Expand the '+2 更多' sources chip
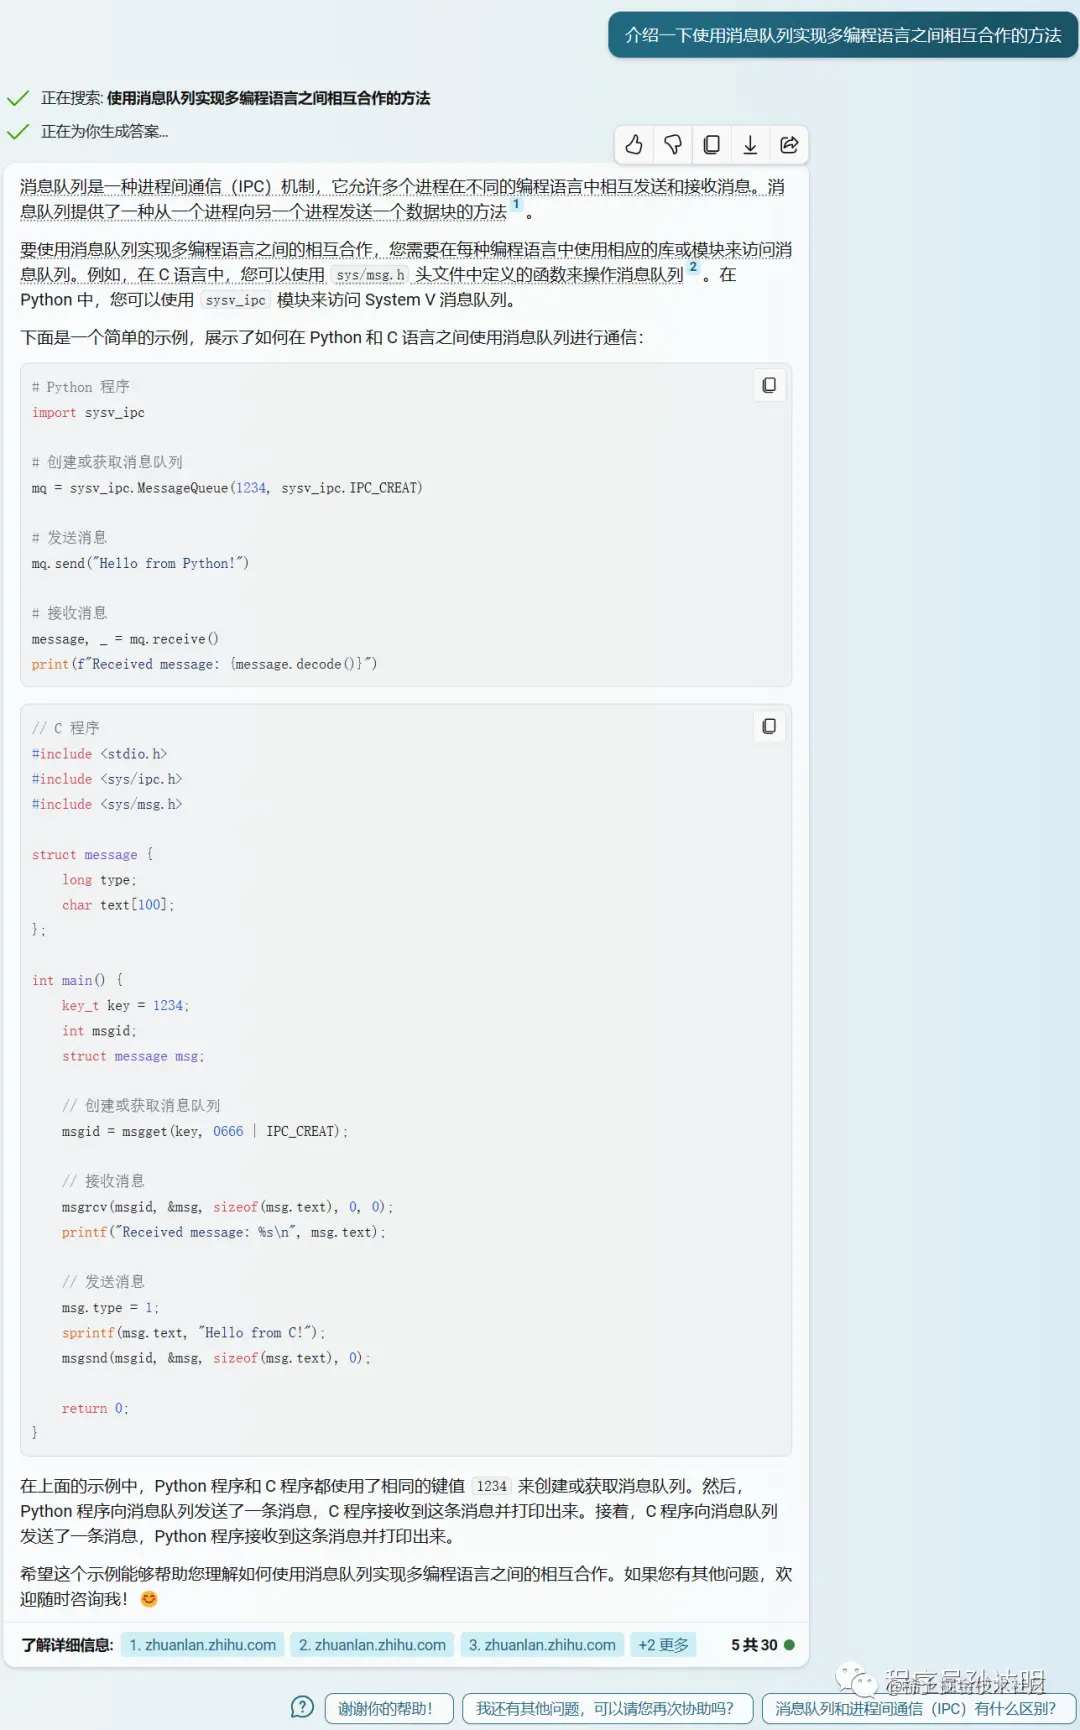Screen dimensions: 1080x1730 point(663,1645)
